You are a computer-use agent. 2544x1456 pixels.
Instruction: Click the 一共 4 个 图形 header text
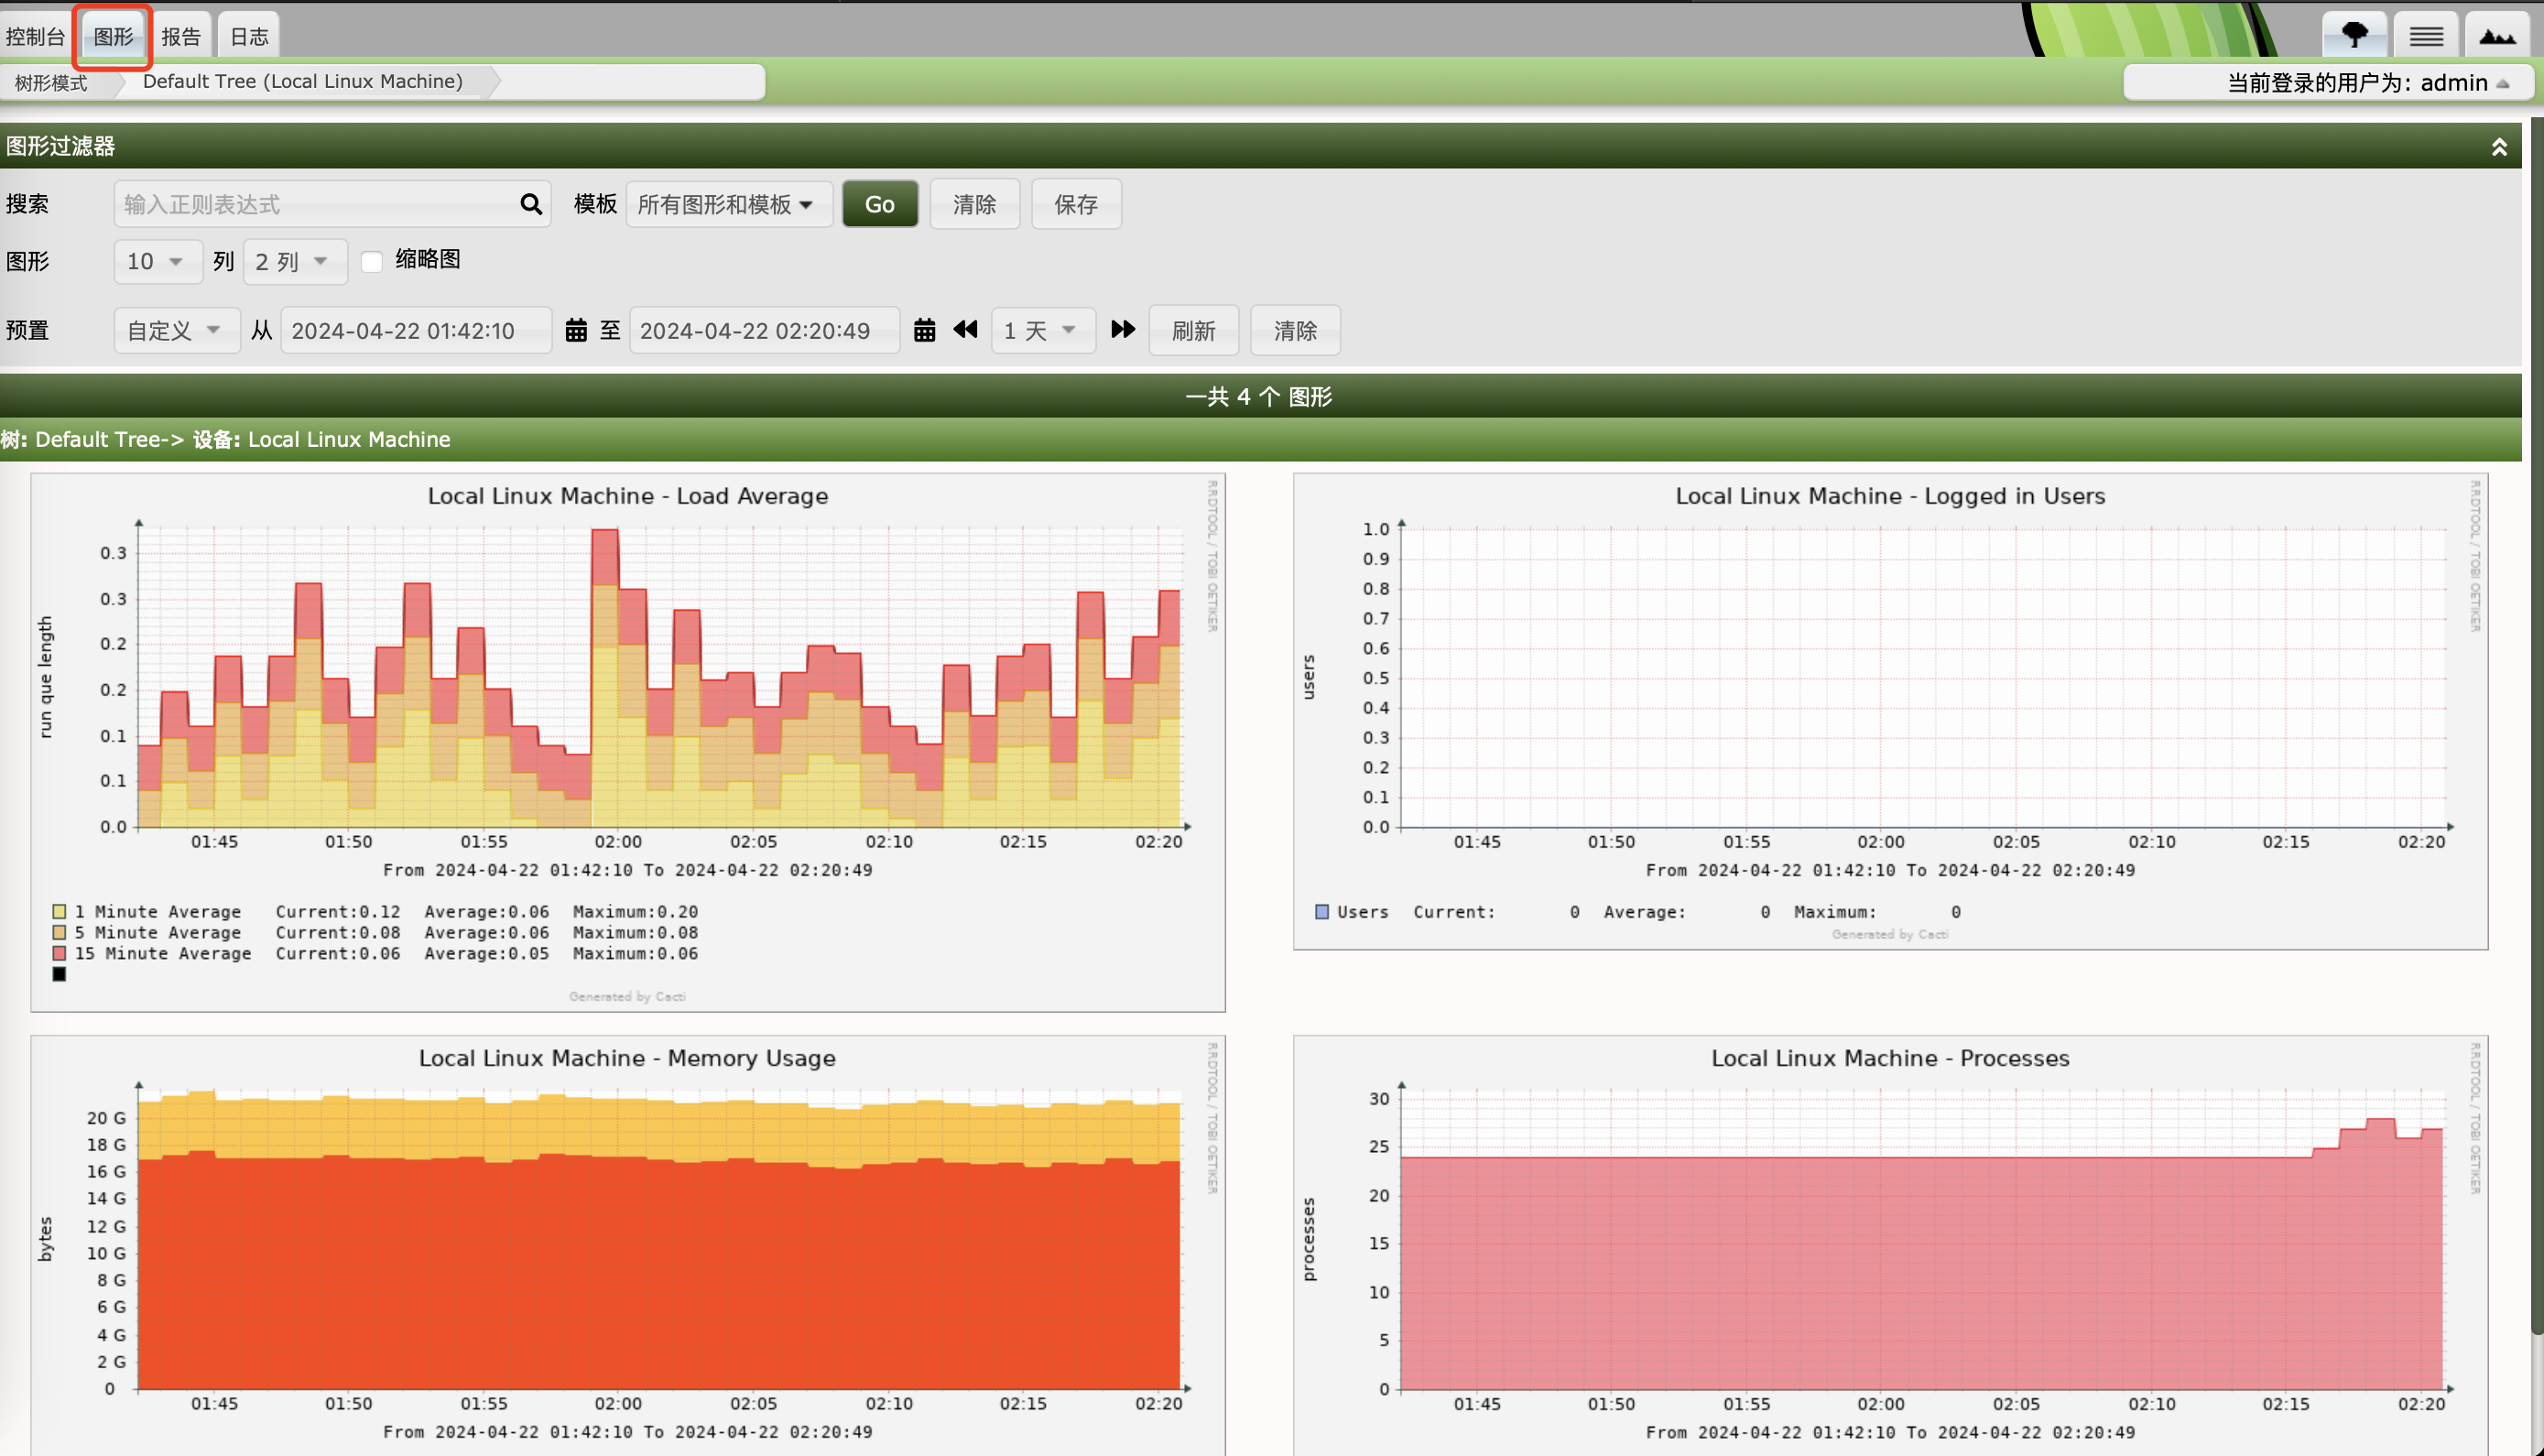[1259, 397]
